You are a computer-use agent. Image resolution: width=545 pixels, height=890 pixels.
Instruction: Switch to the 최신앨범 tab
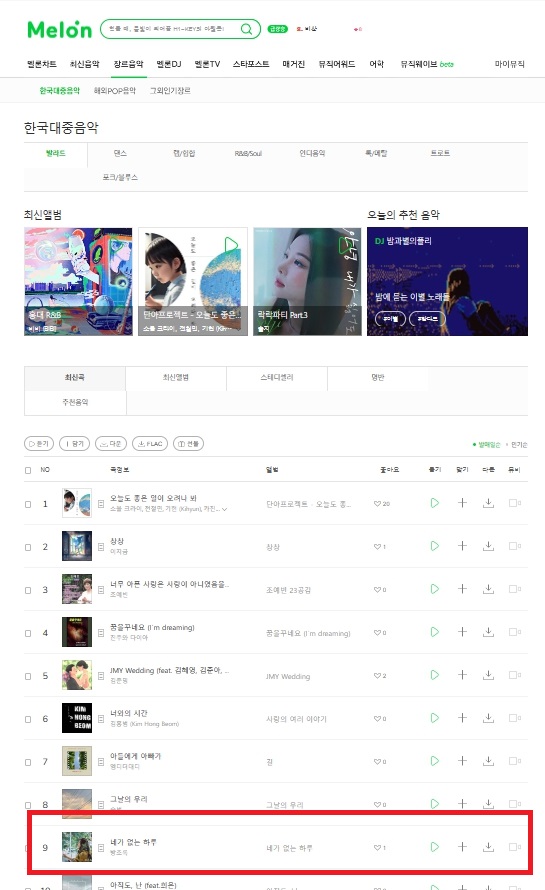(175, 377)
